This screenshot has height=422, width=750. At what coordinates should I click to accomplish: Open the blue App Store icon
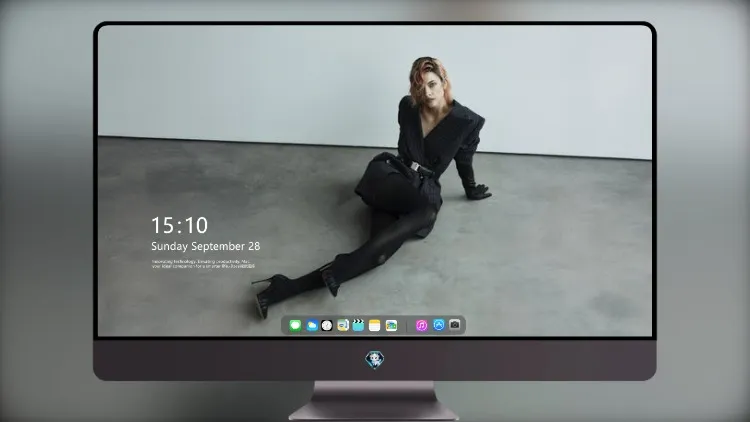439,325
